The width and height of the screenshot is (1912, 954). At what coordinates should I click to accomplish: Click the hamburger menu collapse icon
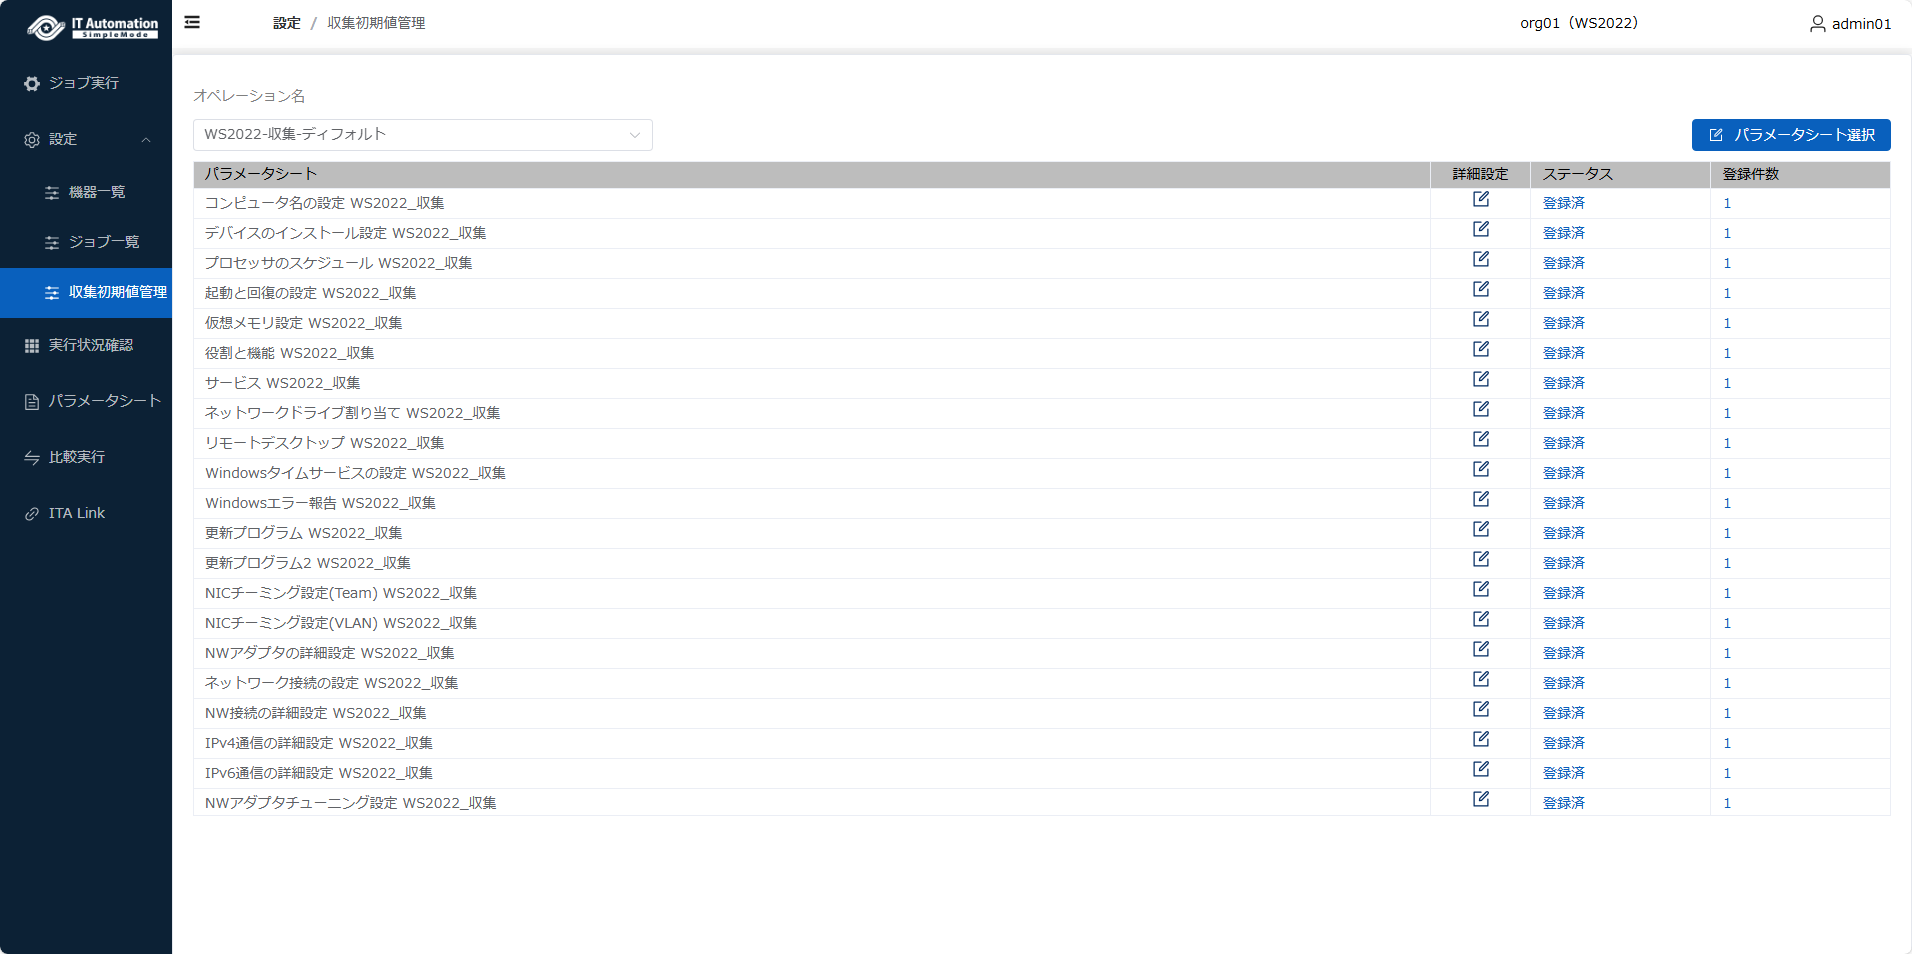(x=192, y=22)
